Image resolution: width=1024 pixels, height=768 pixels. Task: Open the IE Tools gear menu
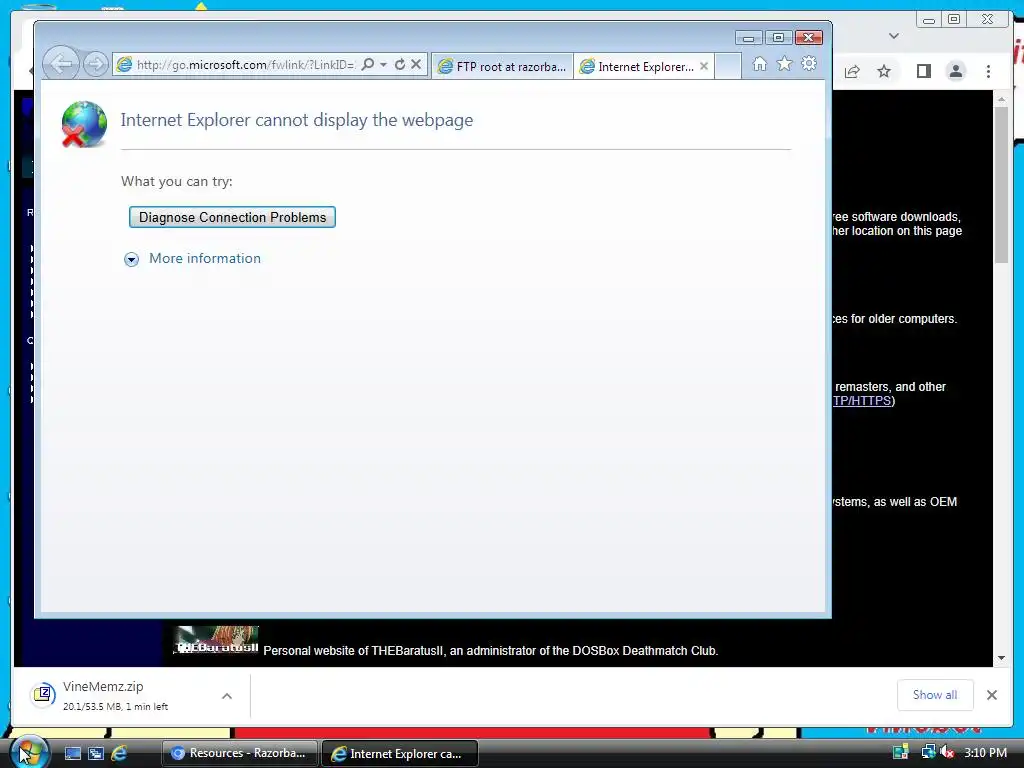pos(809,64)
